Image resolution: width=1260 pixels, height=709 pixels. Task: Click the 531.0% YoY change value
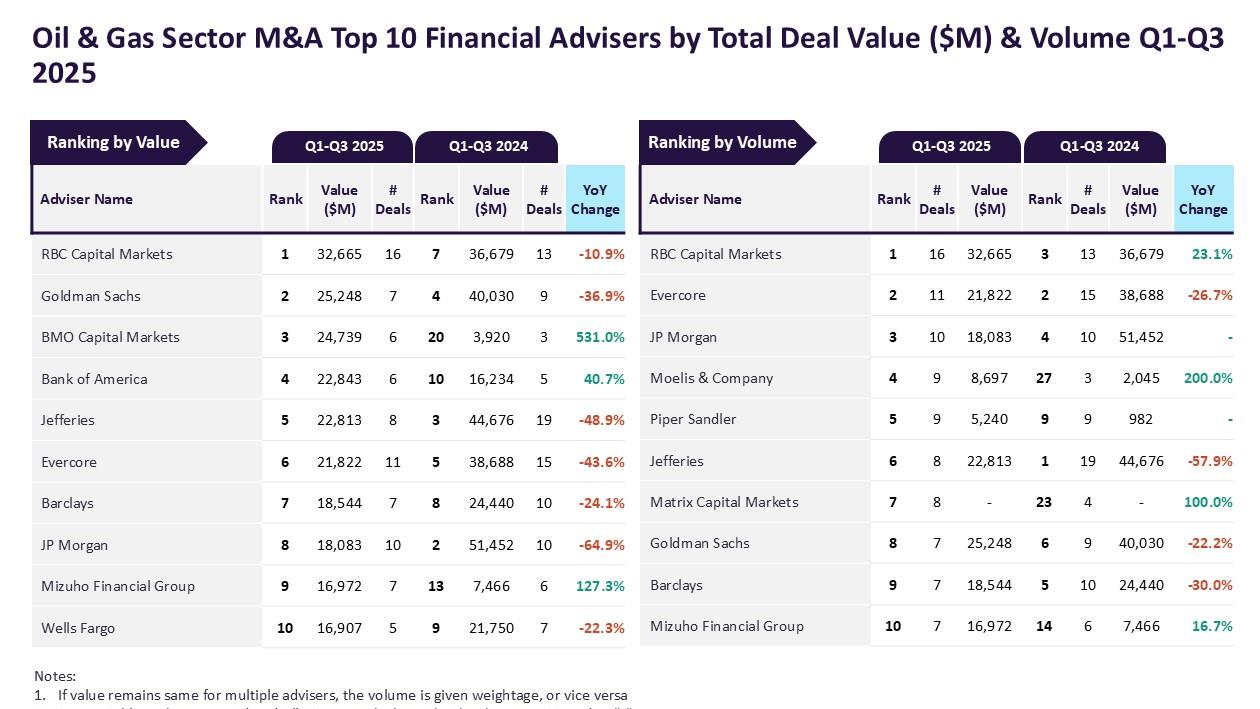click(600, 337)
